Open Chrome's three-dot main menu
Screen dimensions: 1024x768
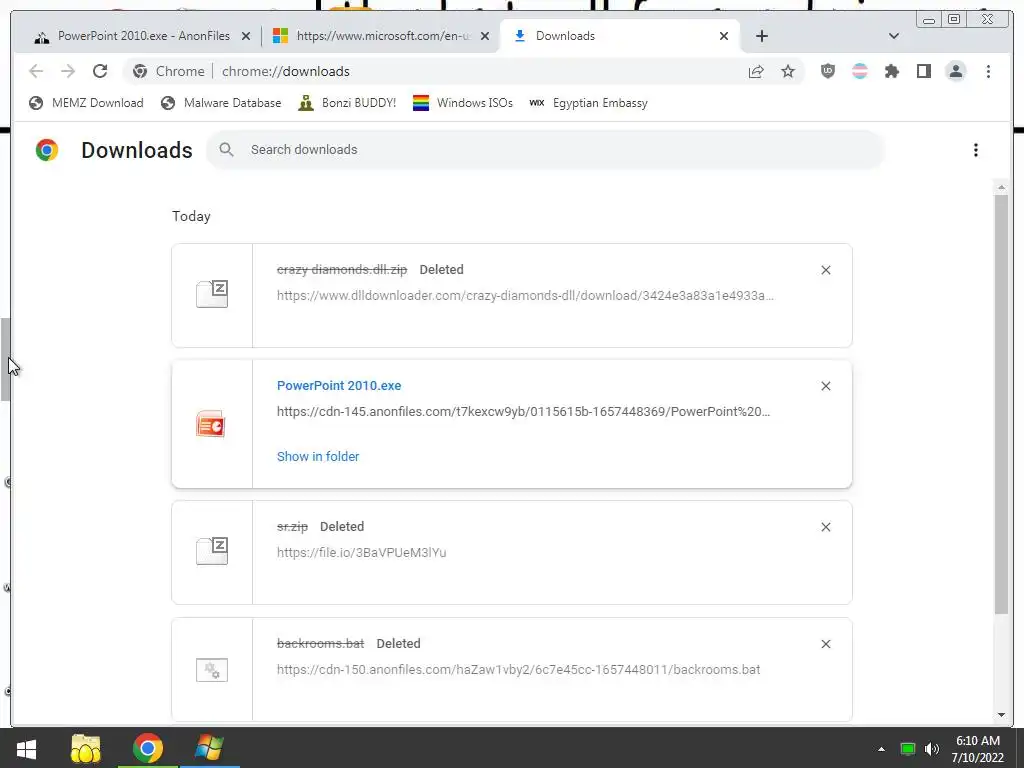[x=988, y=71]
